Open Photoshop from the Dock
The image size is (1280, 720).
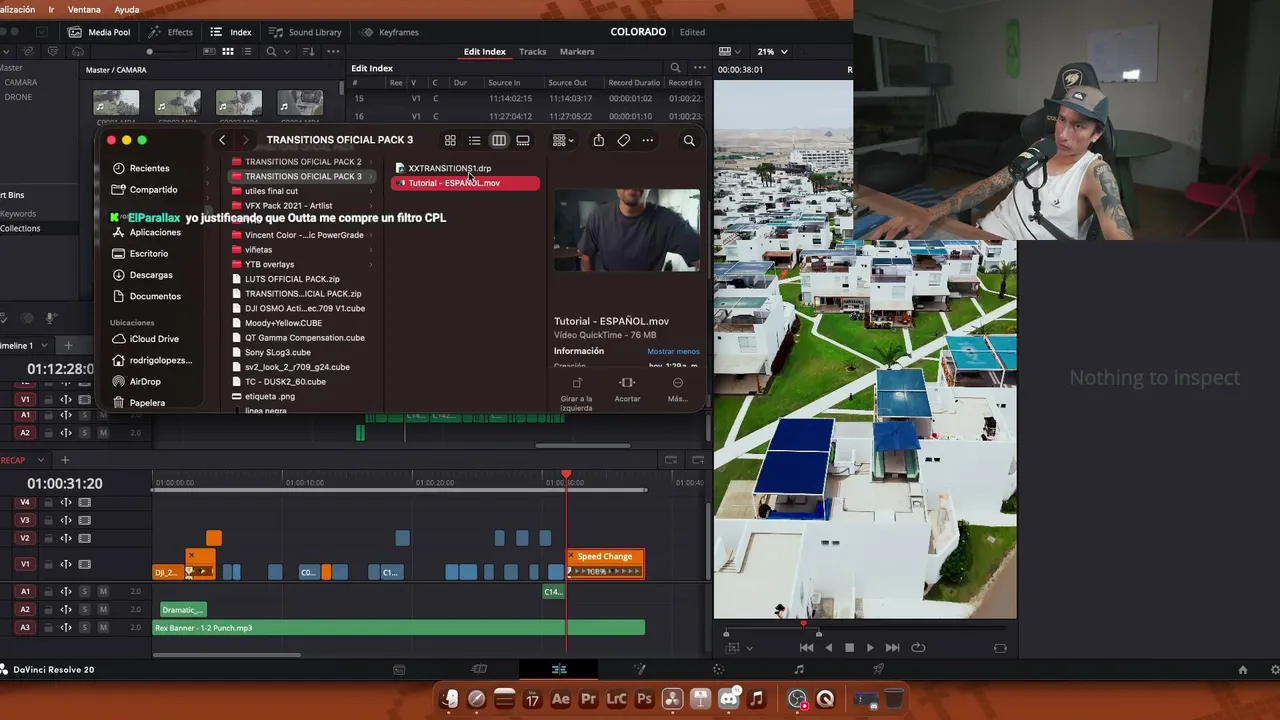[645, 699]
